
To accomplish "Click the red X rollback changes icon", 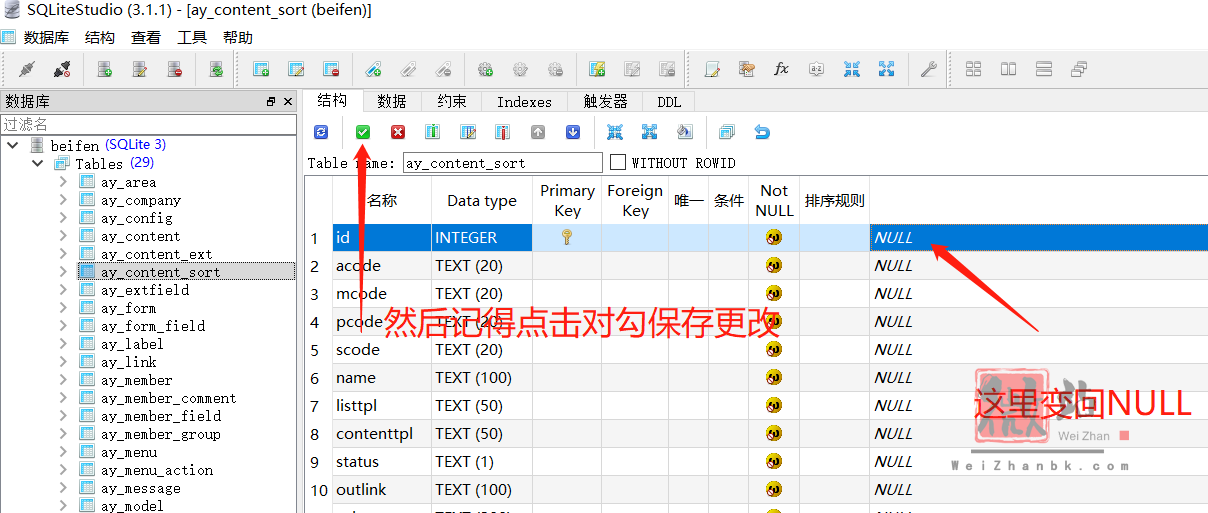I will tap(398, 132).
